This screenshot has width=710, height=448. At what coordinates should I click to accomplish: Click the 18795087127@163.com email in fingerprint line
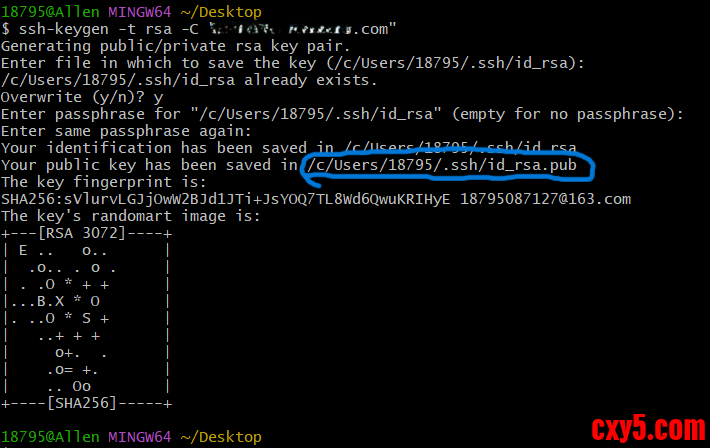point(545,199)
